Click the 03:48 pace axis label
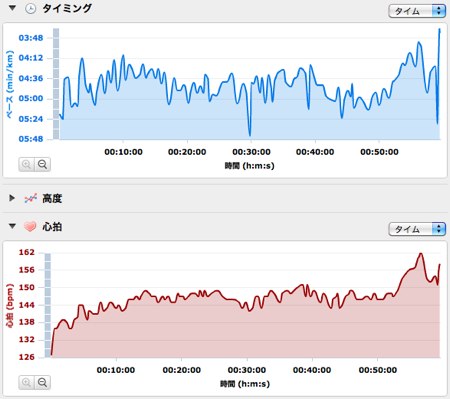The height and width of the screenshot is (399, 450). (x=31, y=38)
